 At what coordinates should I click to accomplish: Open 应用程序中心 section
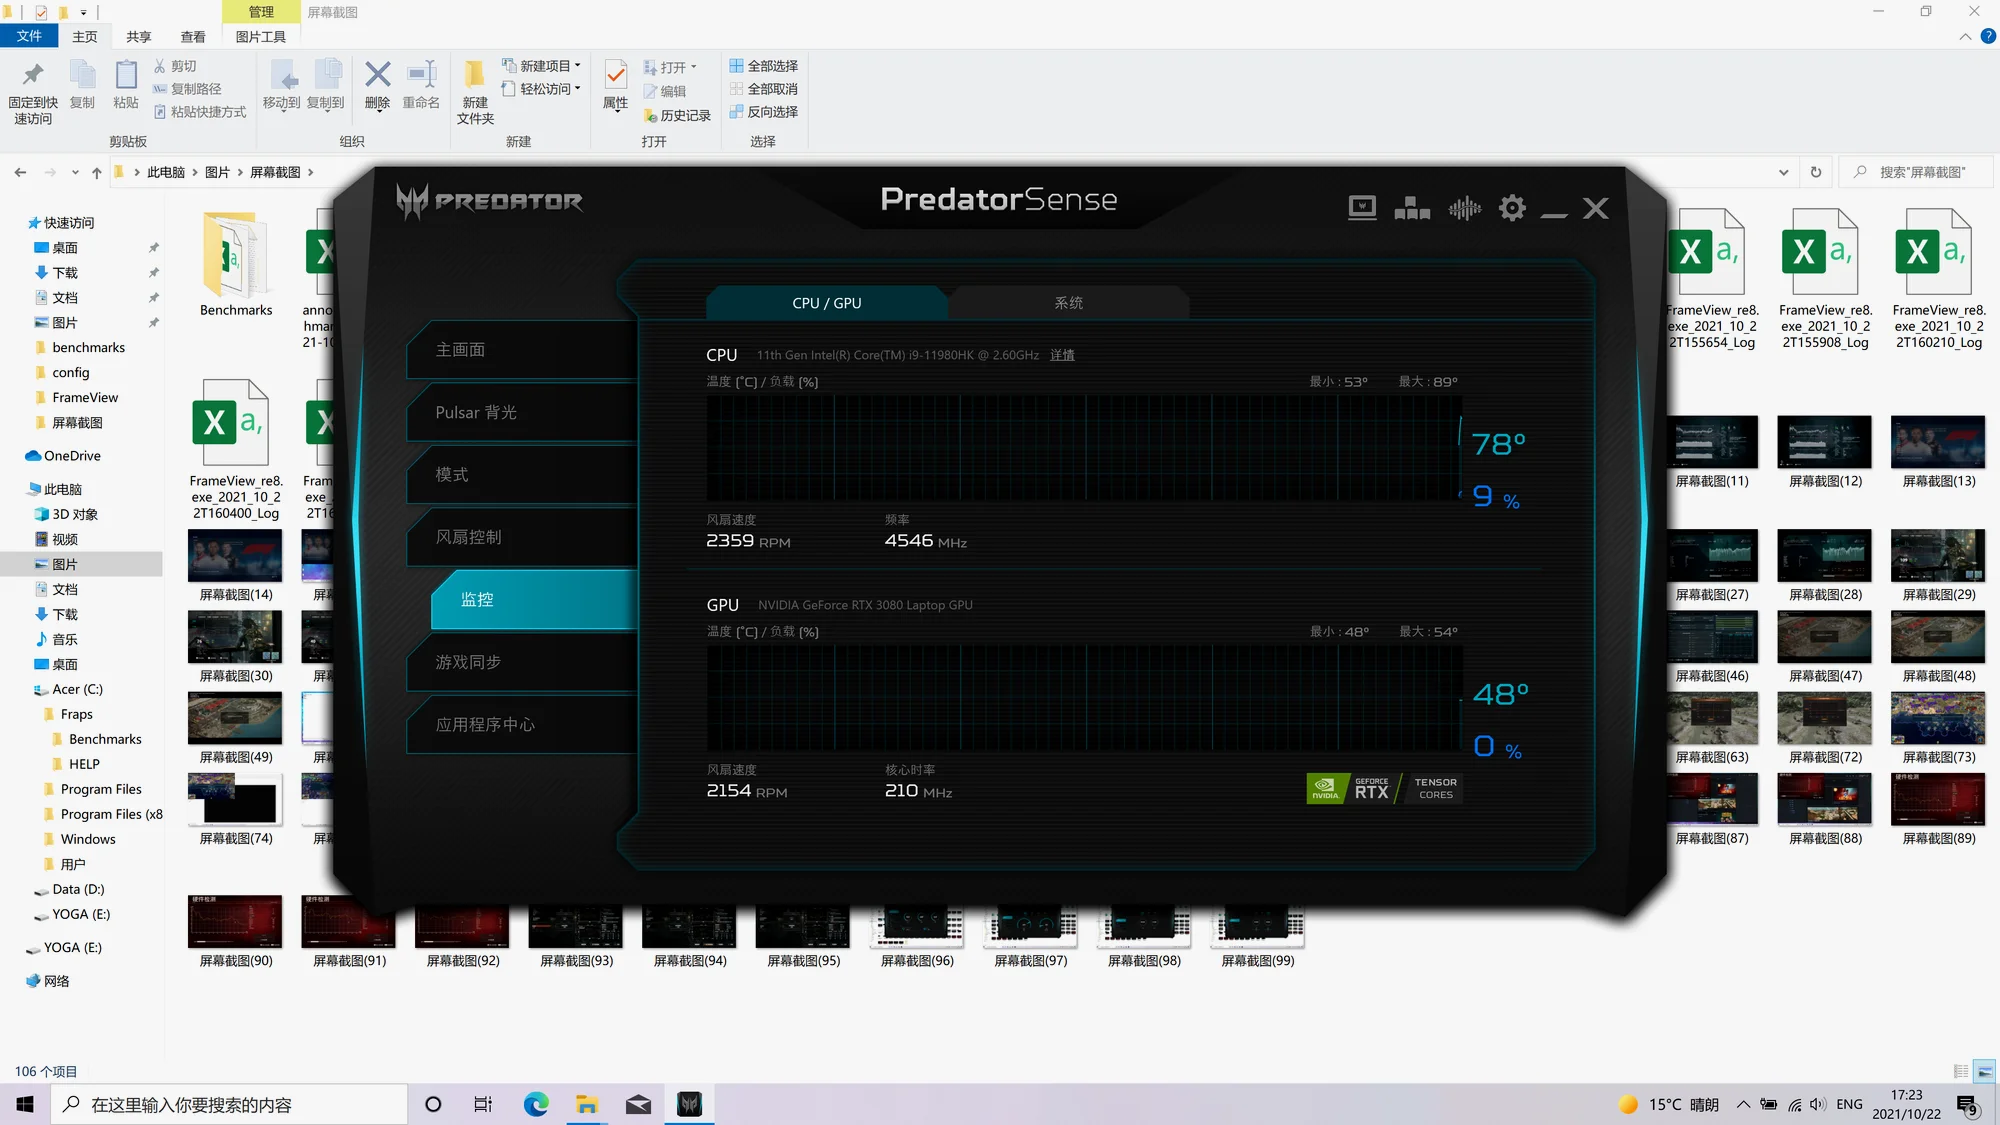click(522, 724)
